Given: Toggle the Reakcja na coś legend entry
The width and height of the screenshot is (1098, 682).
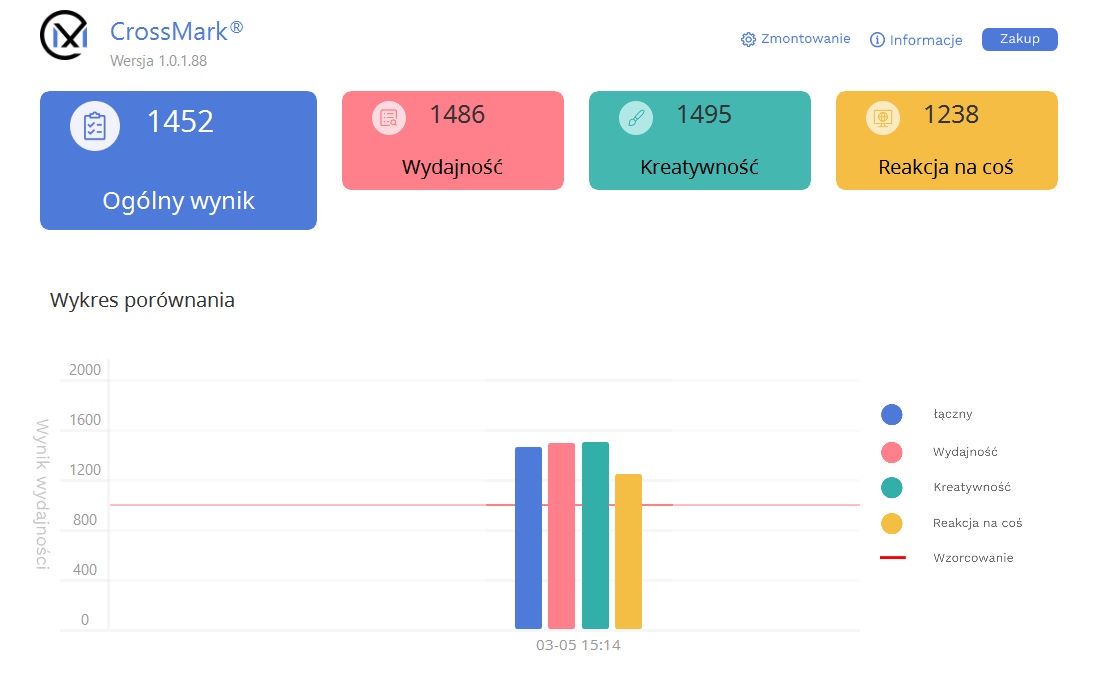Looking at the screenshot, I should point(952,523).
